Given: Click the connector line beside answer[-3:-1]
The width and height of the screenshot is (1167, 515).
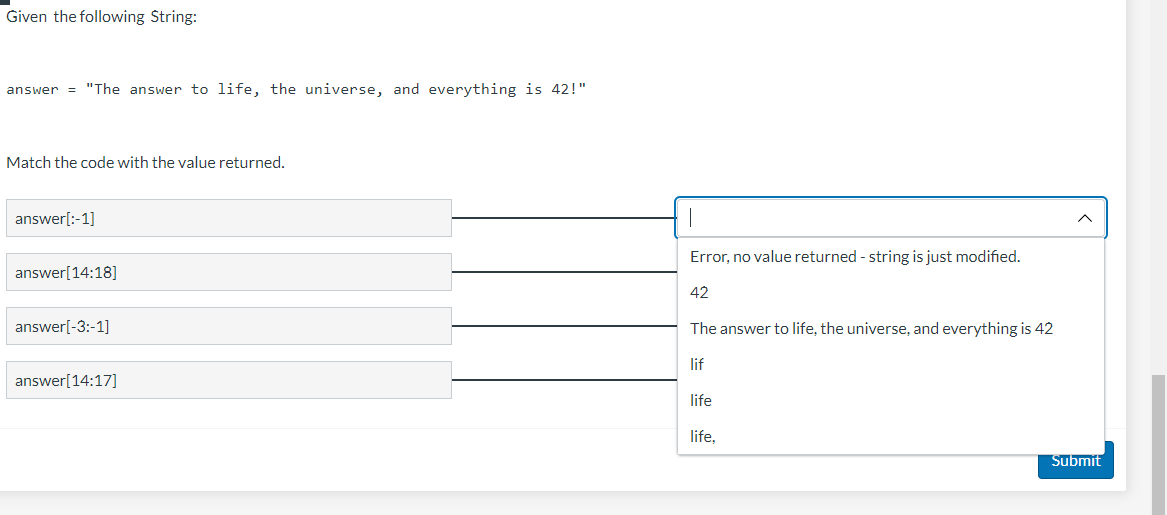Looking at the screenshot, I should tap(564, 326).
